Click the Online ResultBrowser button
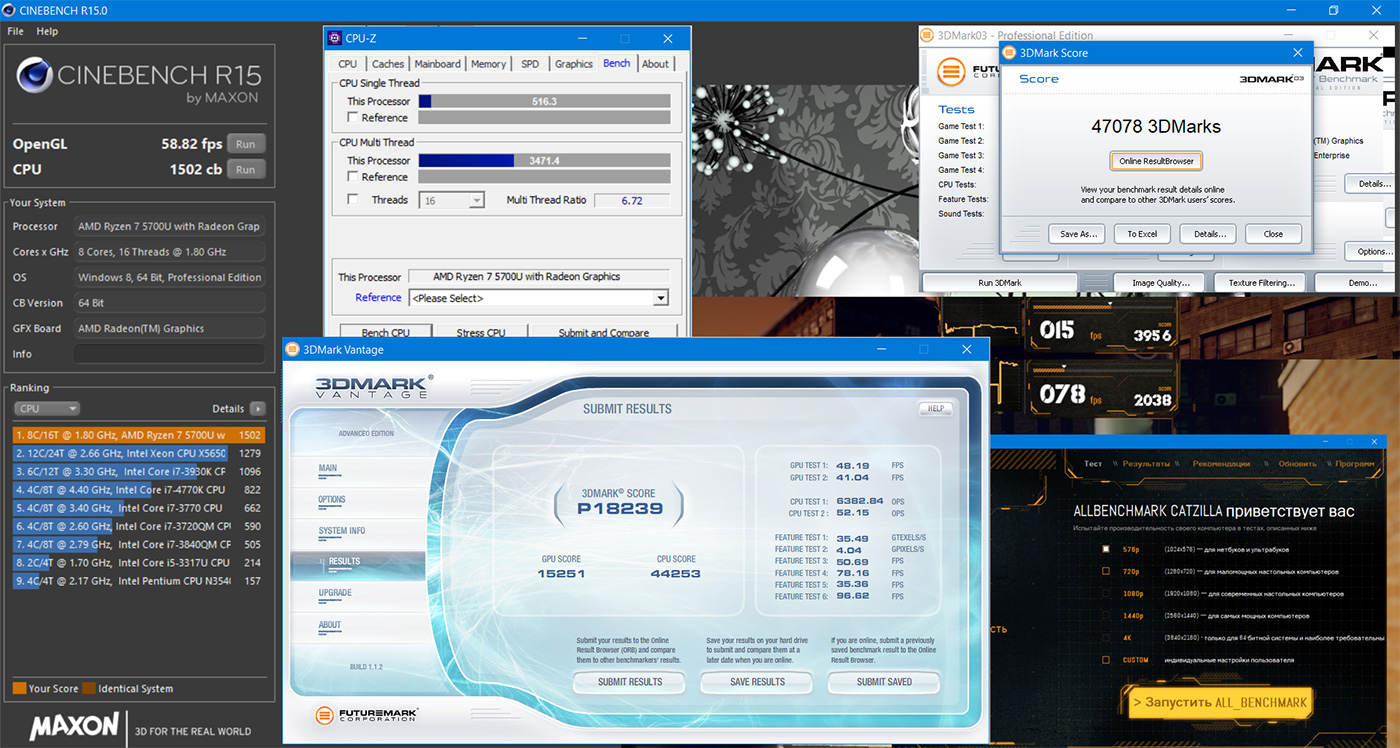The height and width of the screenshot is (748, 1400). point(1155,161)
